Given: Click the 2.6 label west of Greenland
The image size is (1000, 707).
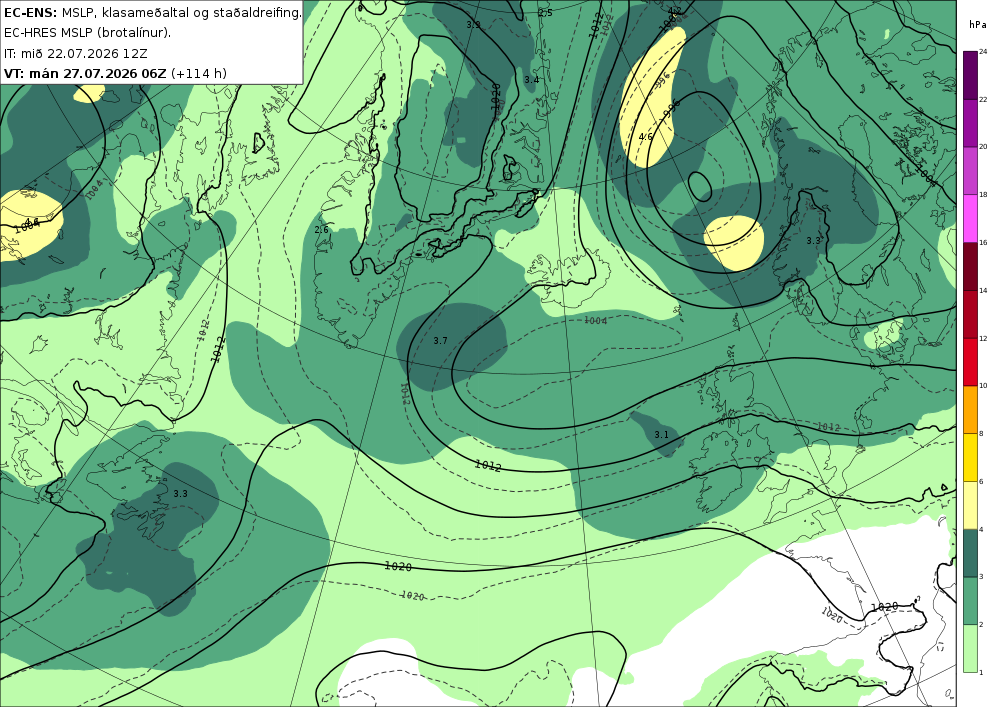Looking at the screenshot, I should coord(321,230).
